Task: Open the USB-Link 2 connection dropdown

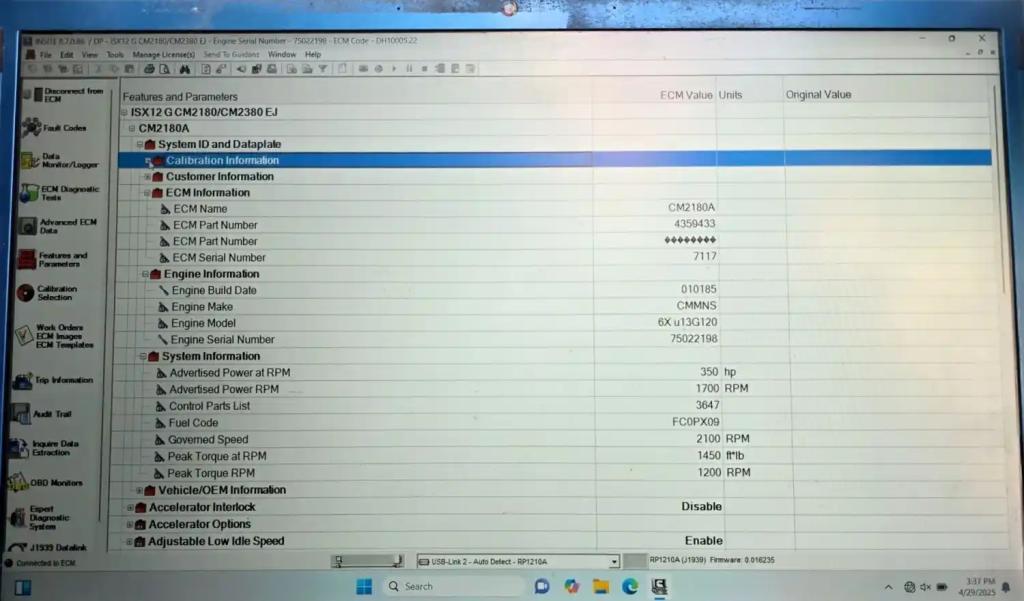Action: (x=613, y=562)
